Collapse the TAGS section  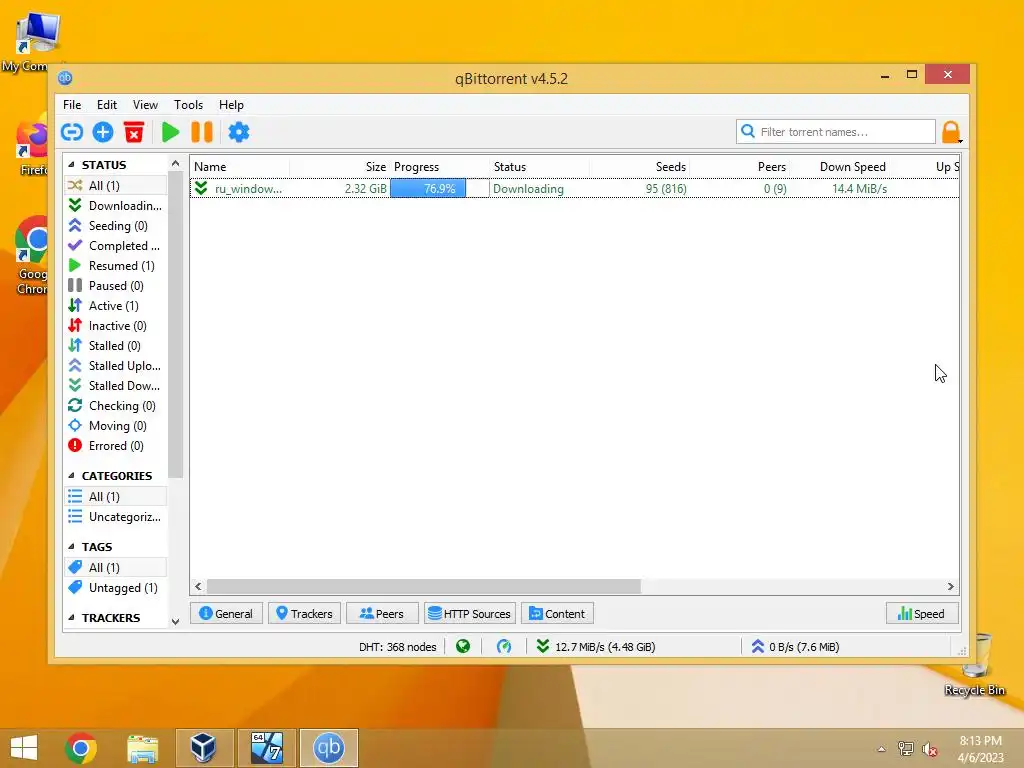(x=71, y=547)
